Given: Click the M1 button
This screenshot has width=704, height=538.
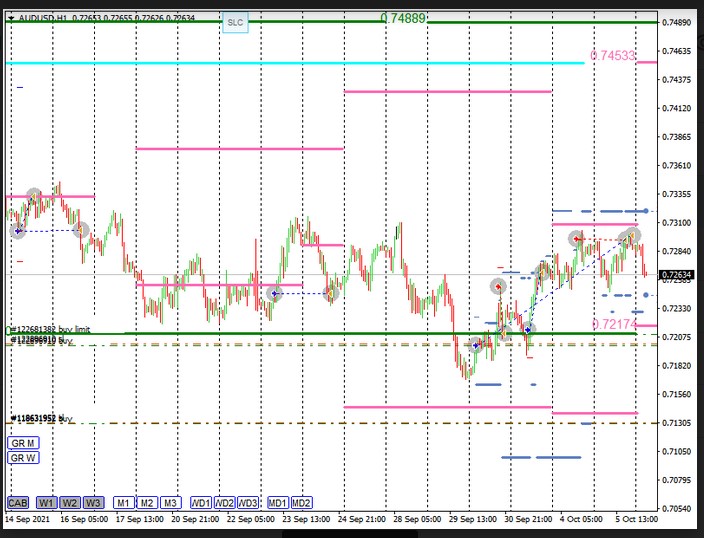Looking at the screenshot, I should pos(123,502).
